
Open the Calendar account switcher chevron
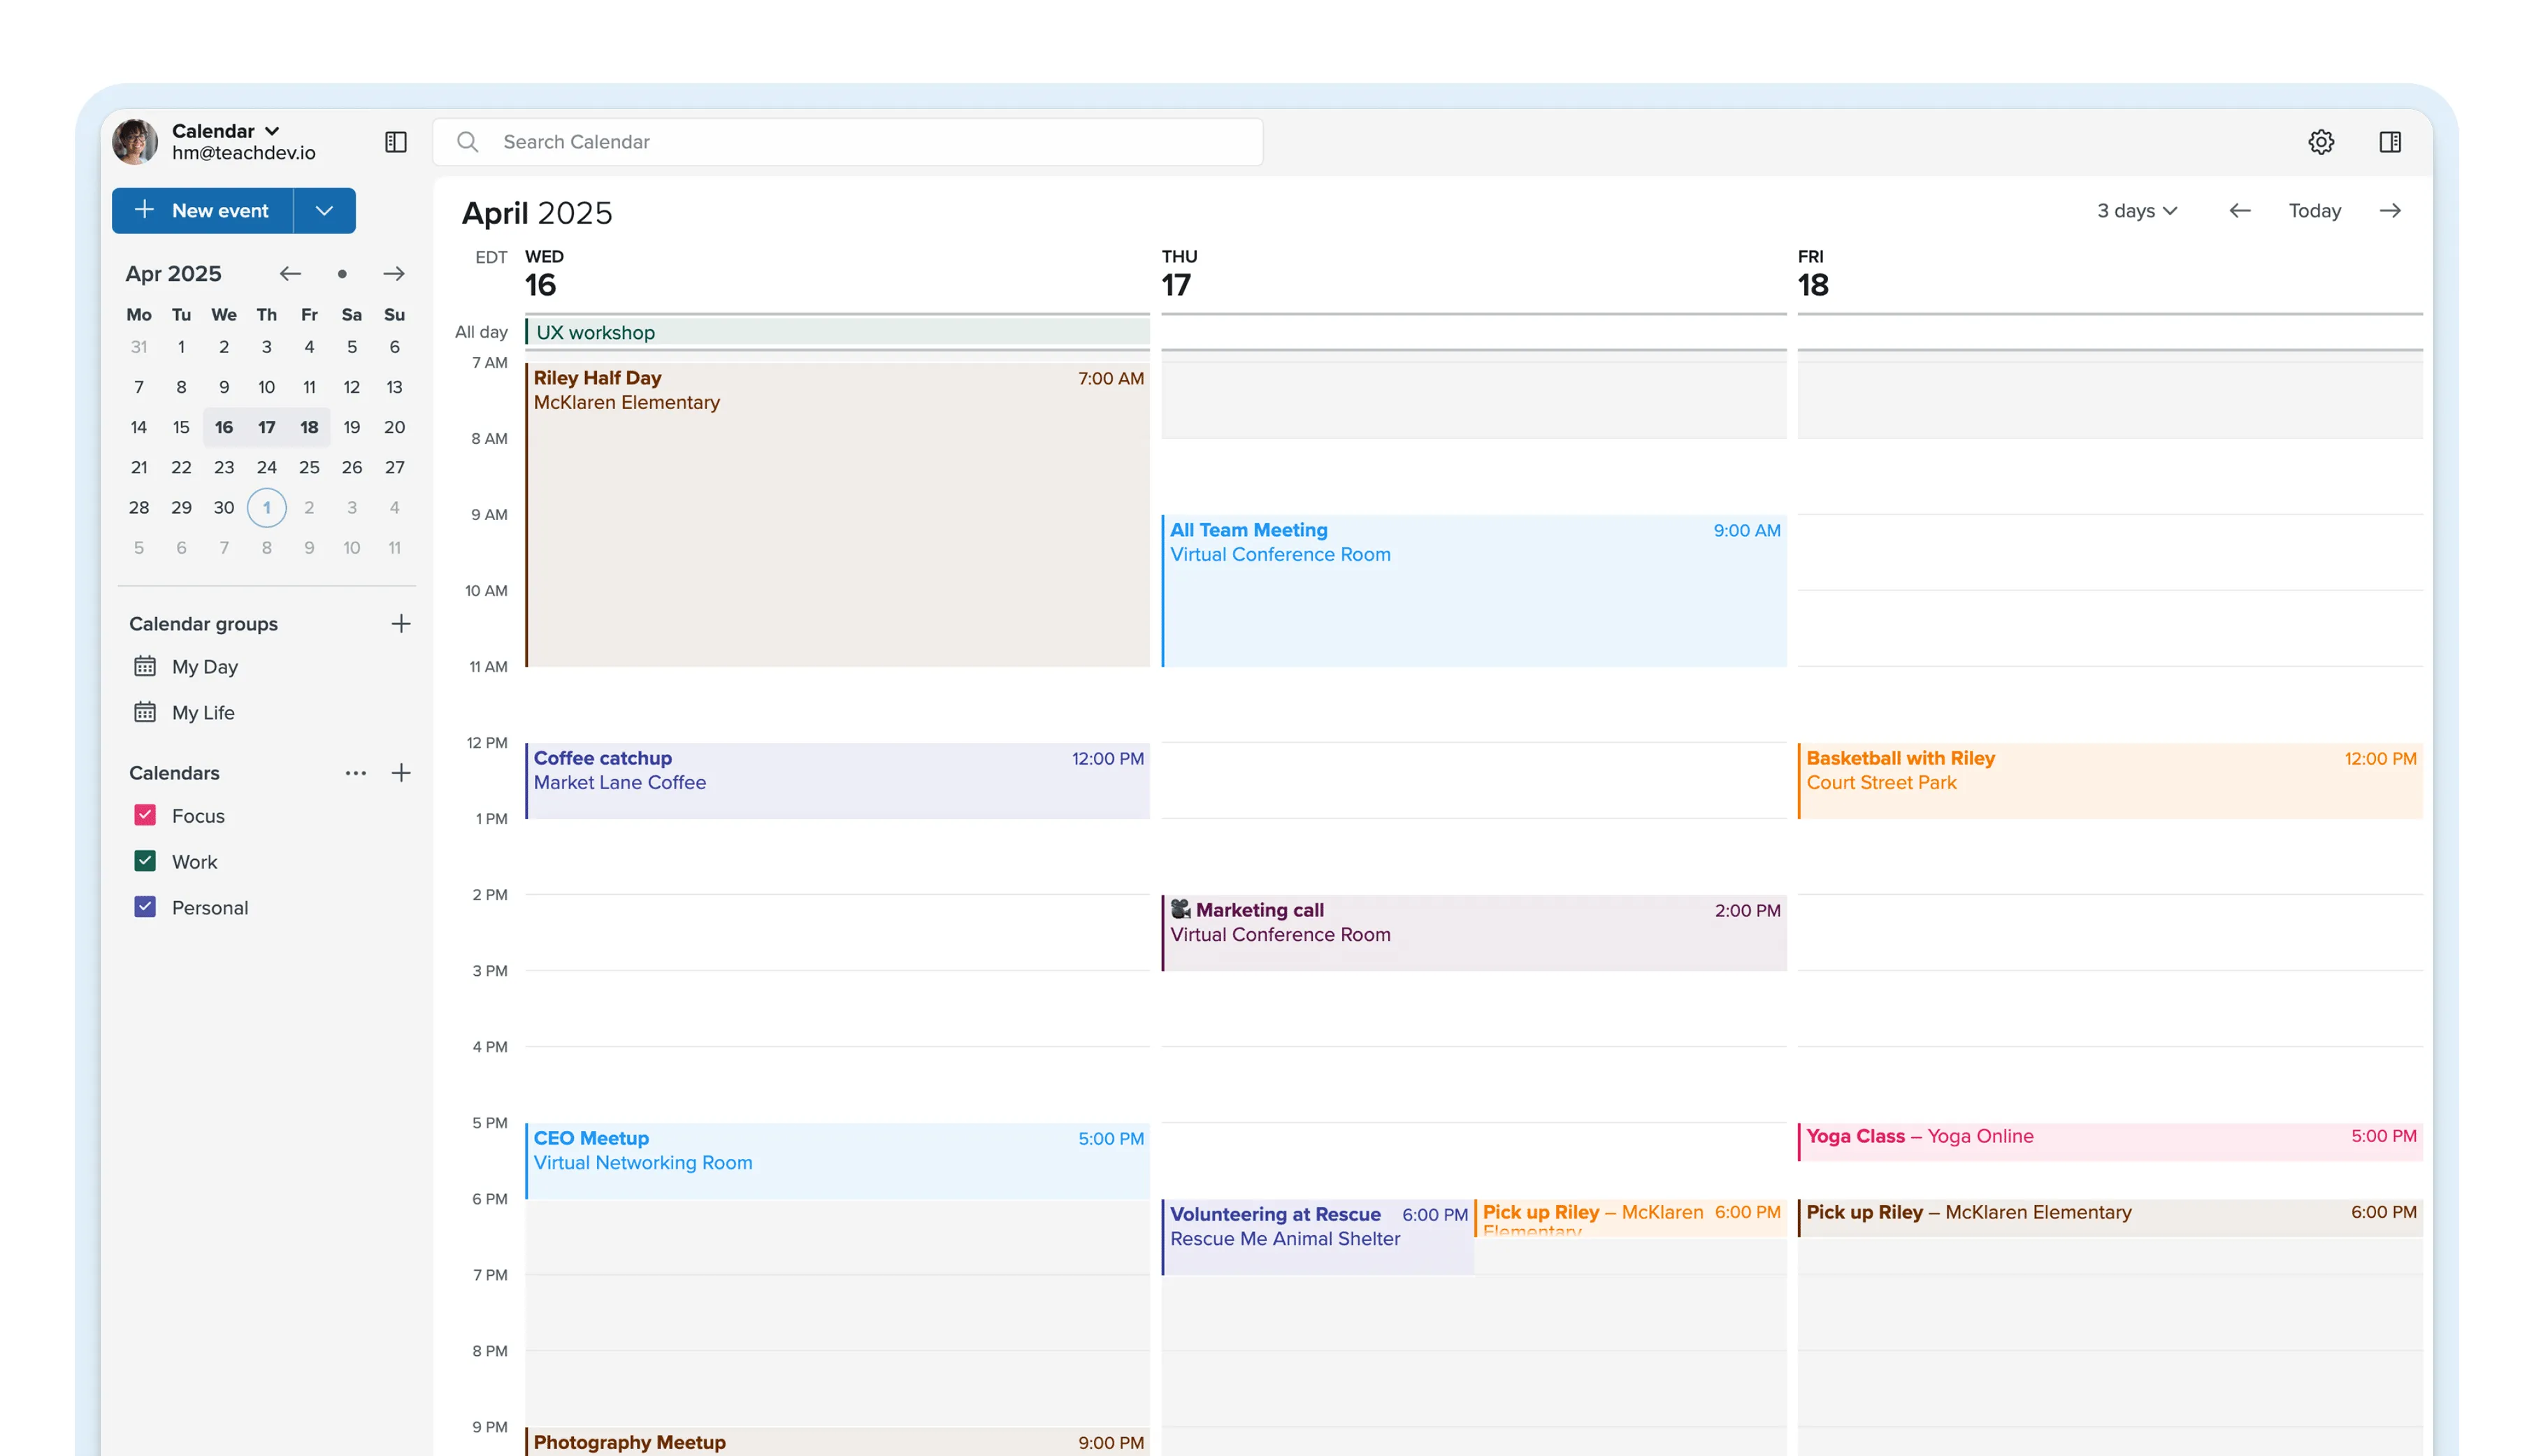coord(271,130)
